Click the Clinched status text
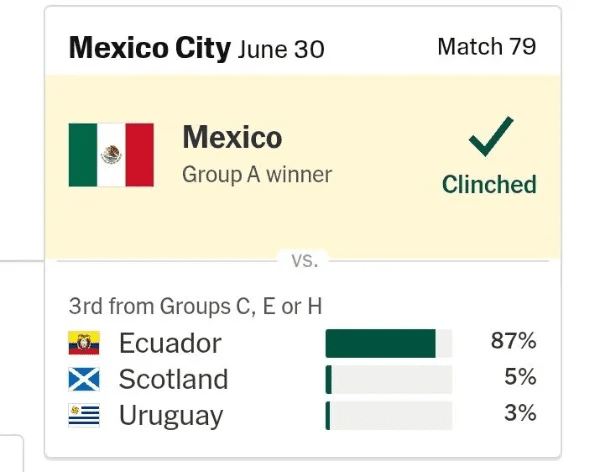The width and height of the screenshot is (600, 472). [489, 185]
